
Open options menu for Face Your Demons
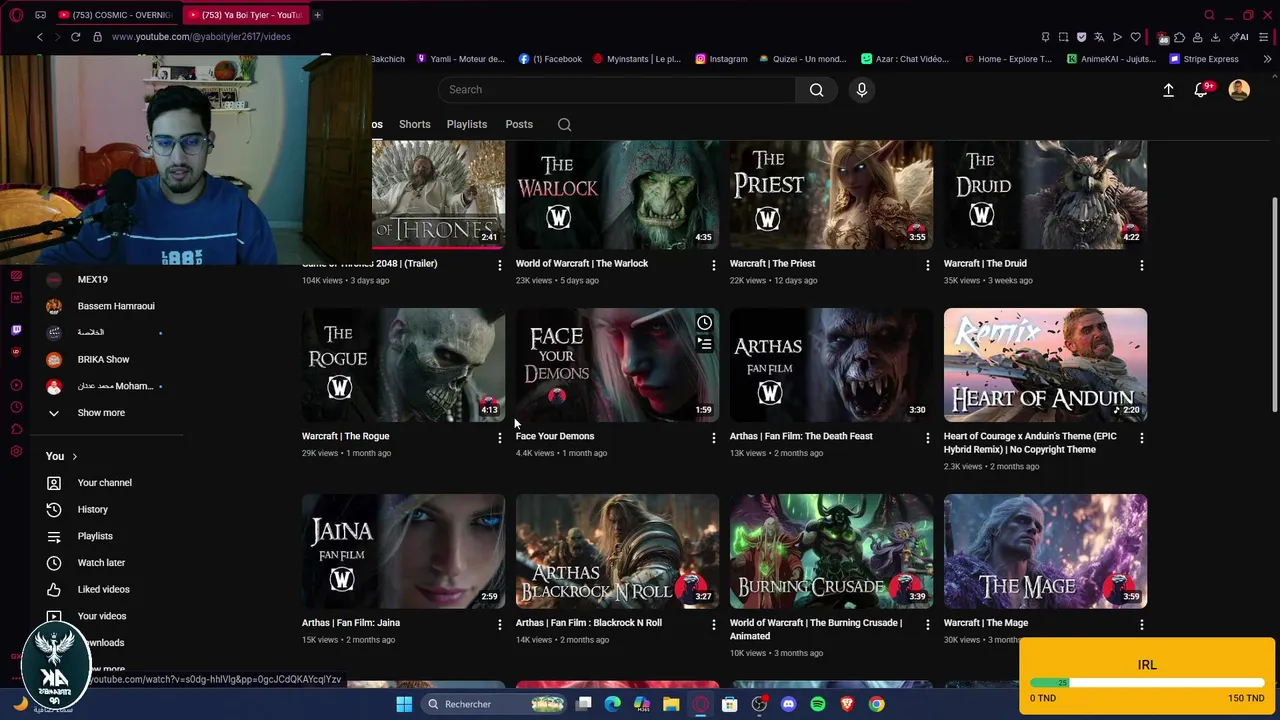click(x=713, y=438)
